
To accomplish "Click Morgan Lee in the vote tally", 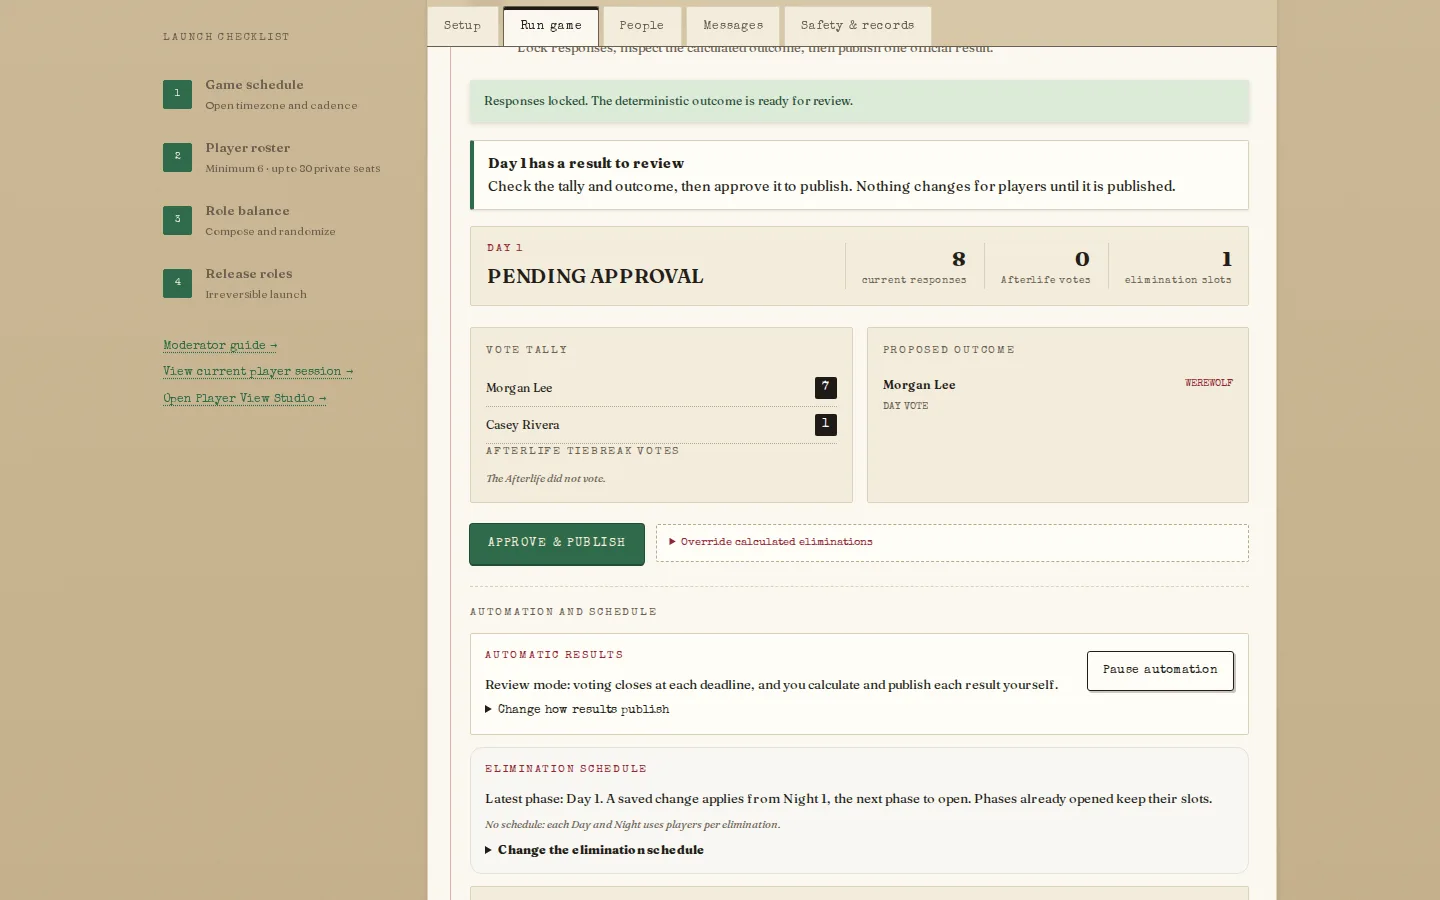I will pyautogui.click(x=519, y=388).
